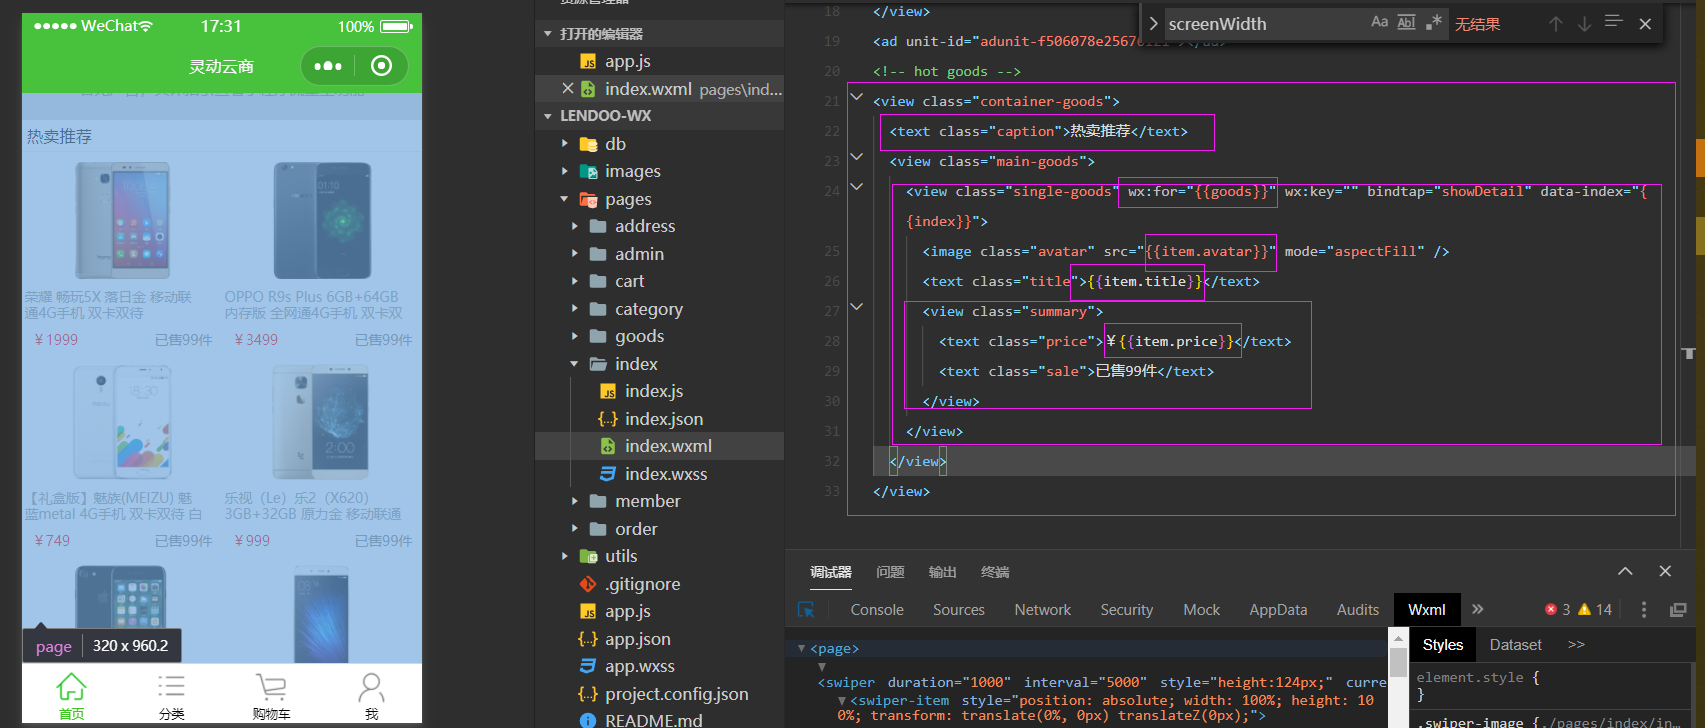Open index.json under index folder

[664, 419]
